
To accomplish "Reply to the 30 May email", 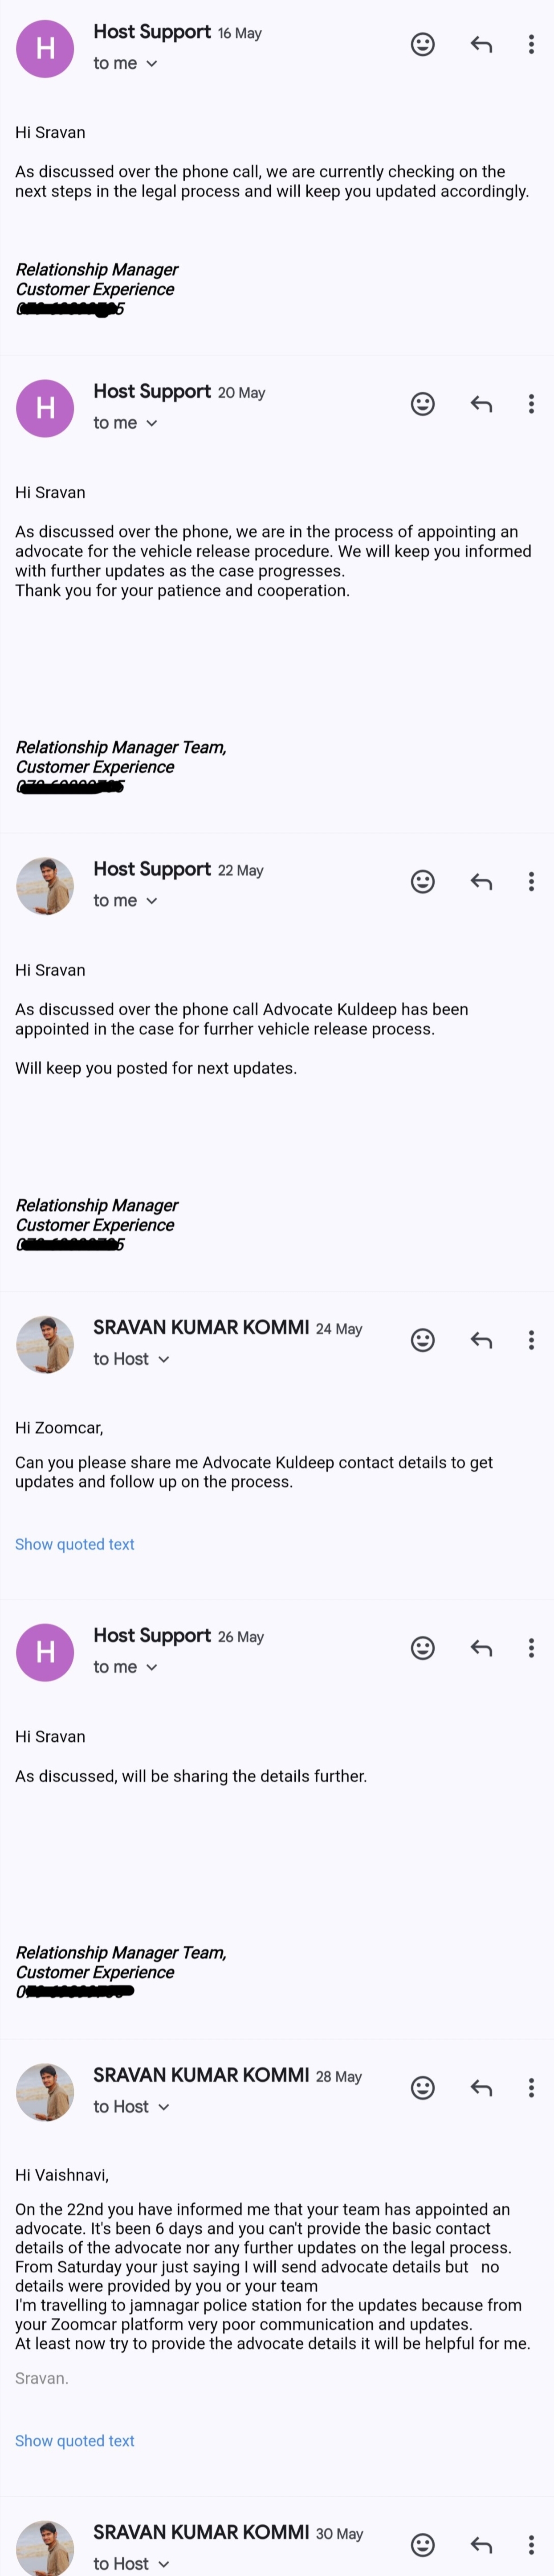I will (481, 2545).
